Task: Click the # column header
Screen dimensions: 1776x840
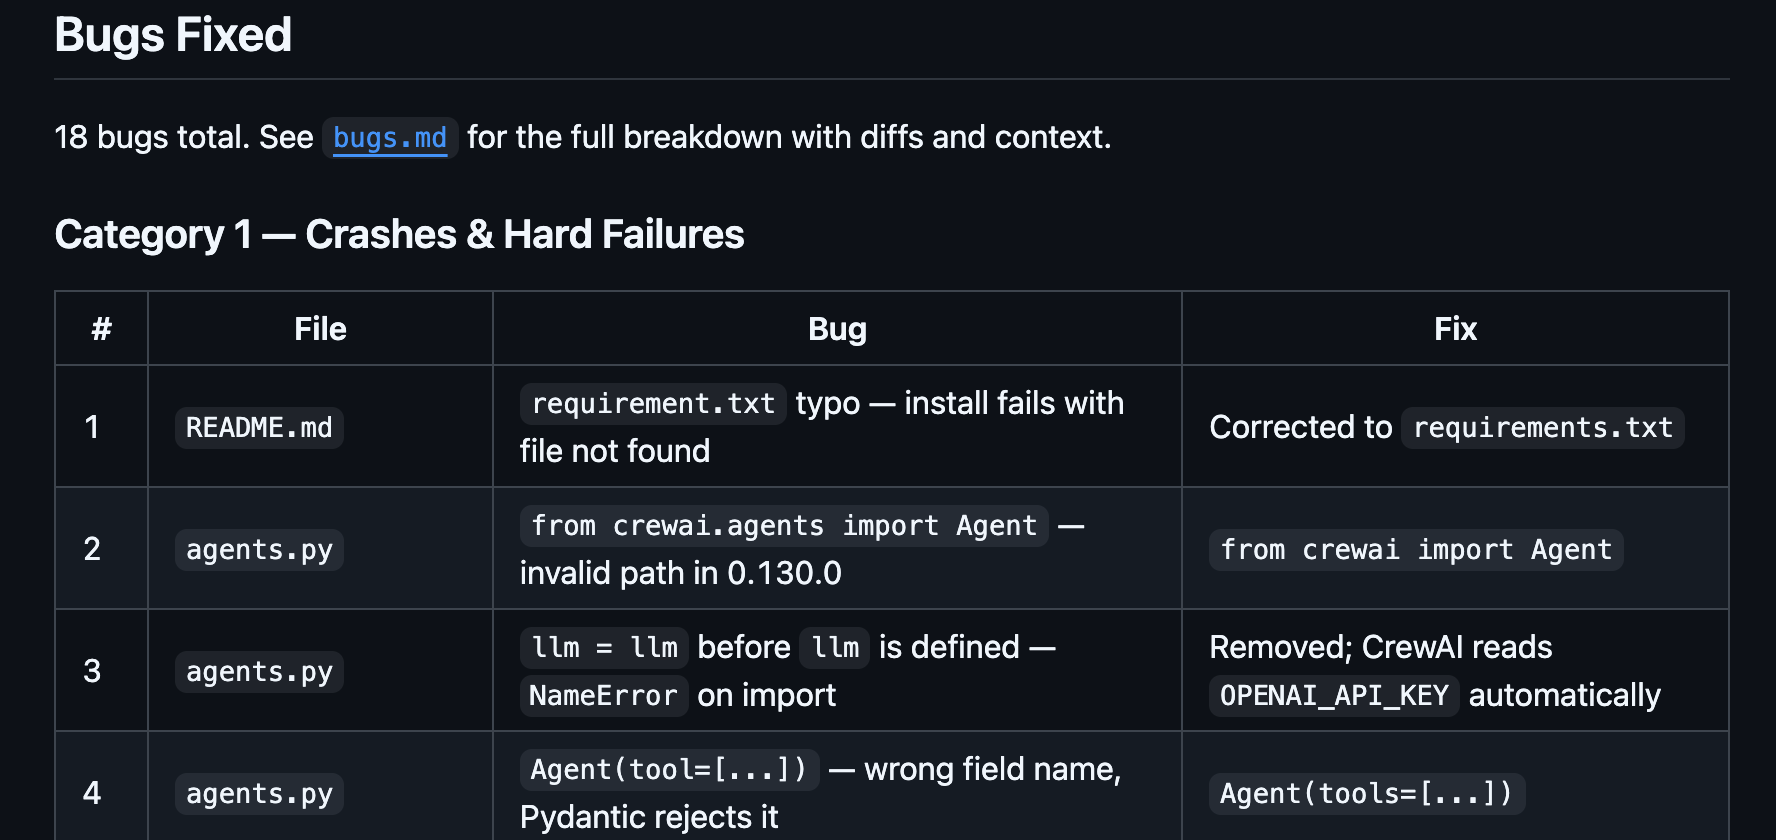Action: point(101,329)
